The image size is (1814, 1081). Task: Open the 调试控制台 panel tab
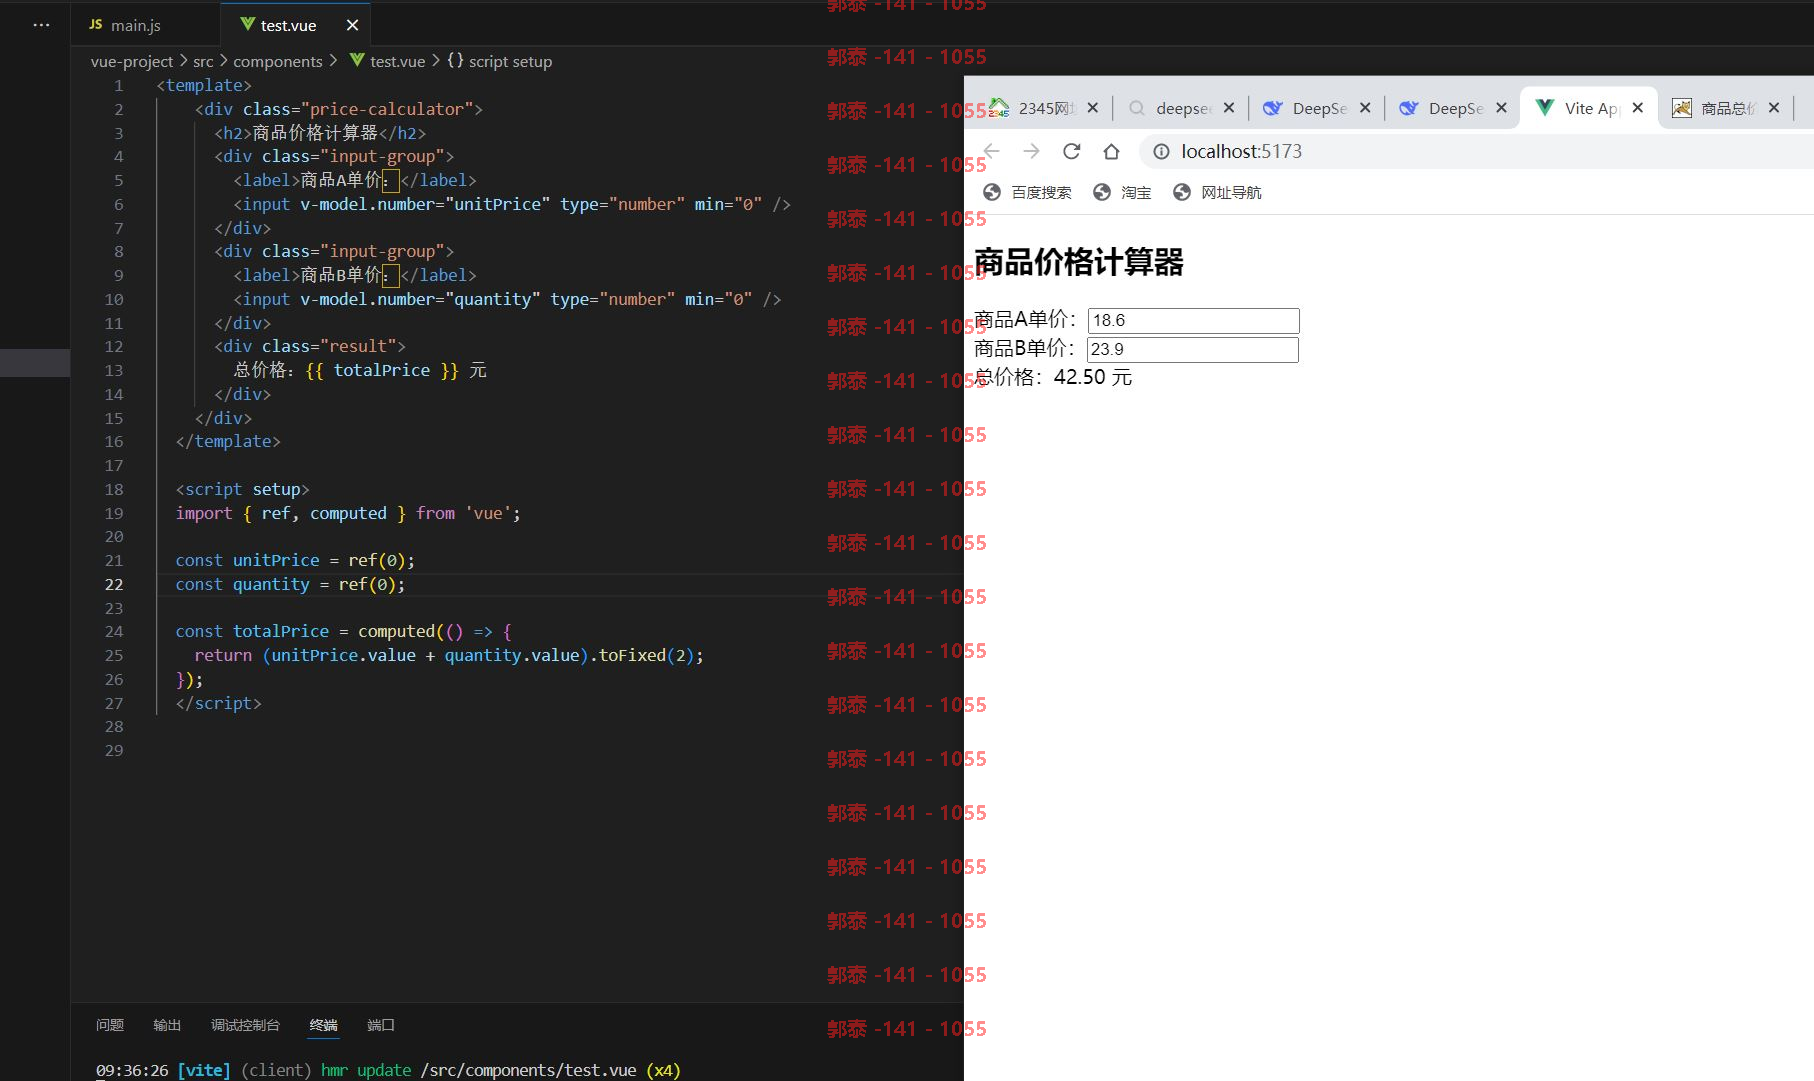coord(245,1025)
